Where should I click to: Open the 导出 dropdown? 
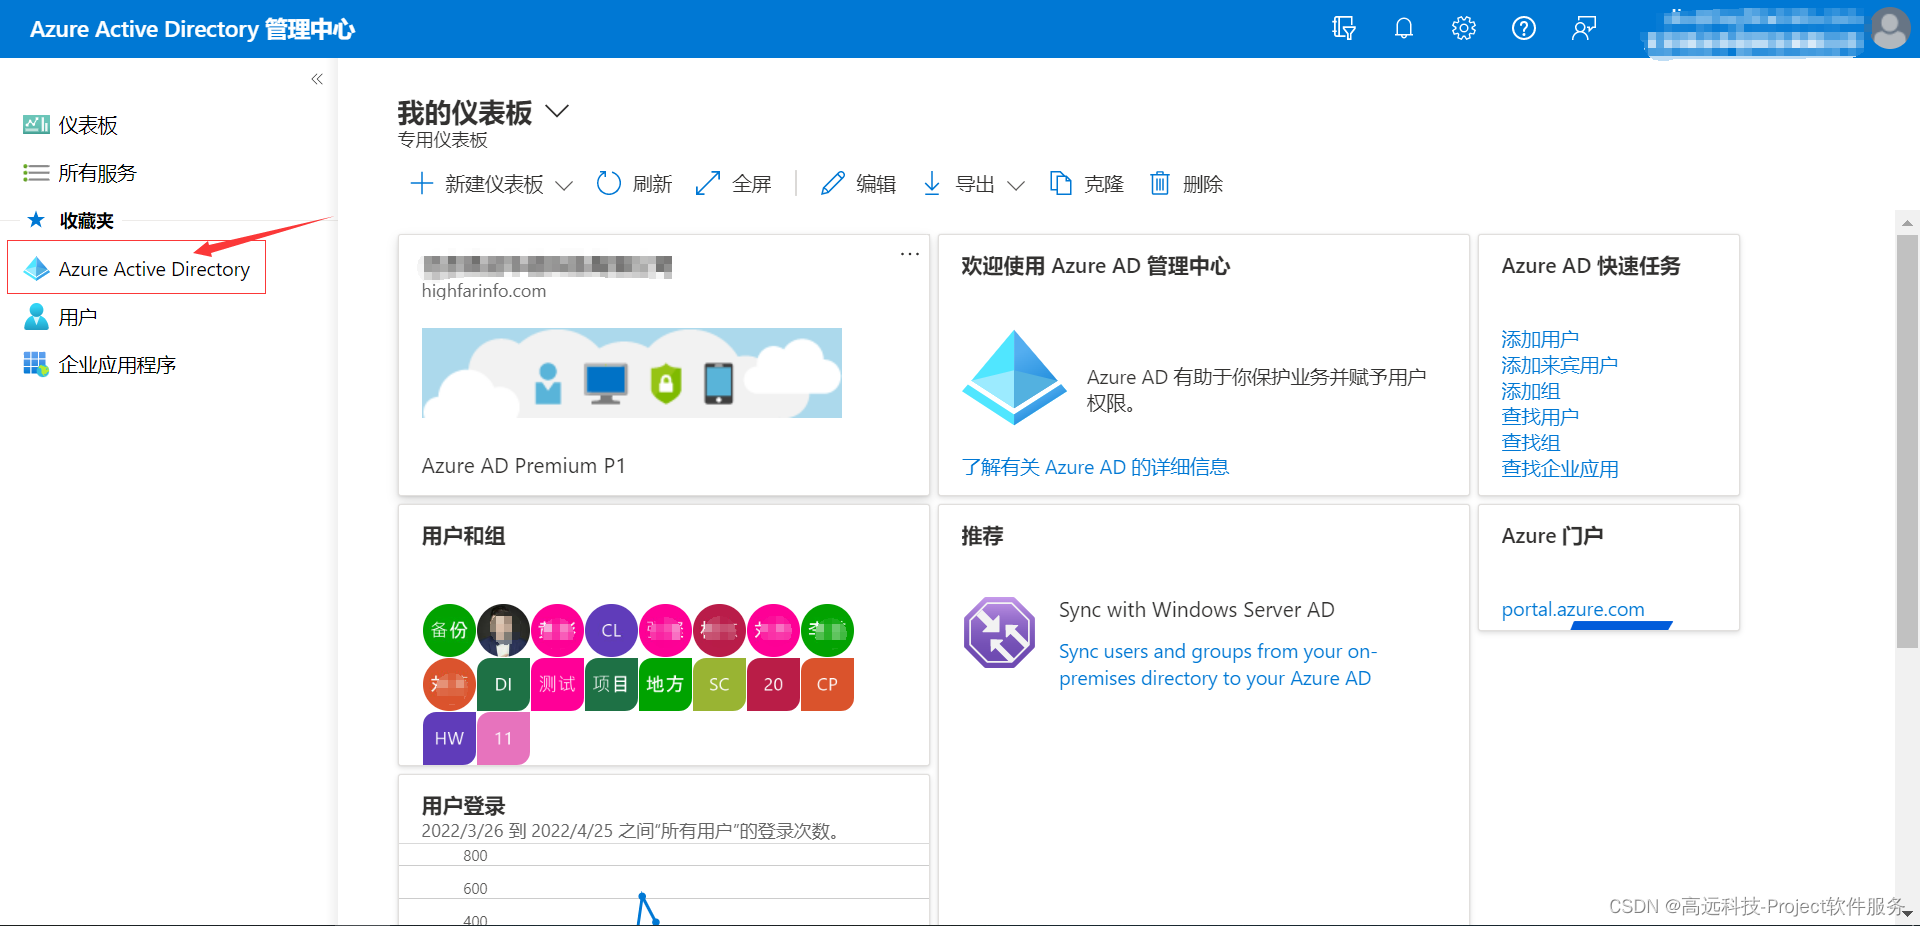pyautogui.click(x=973, y=184)
